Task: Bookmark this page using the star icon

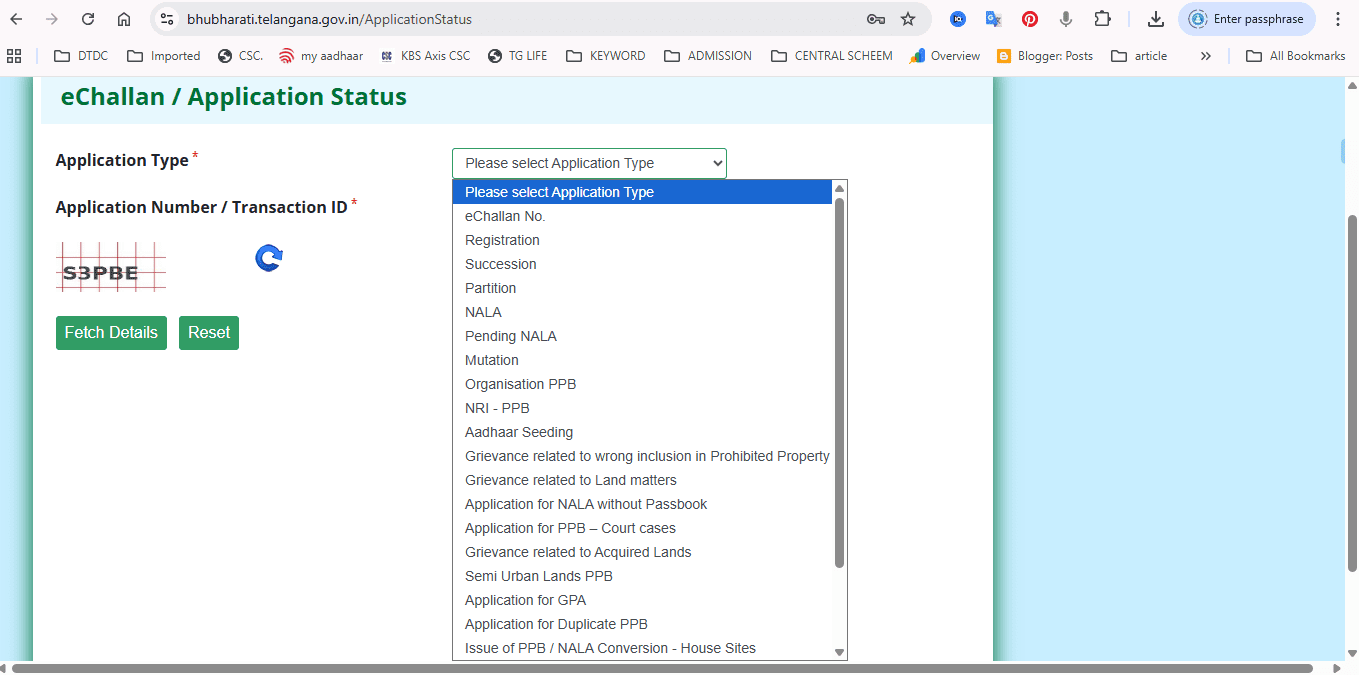Action: (x=907, y=18)
